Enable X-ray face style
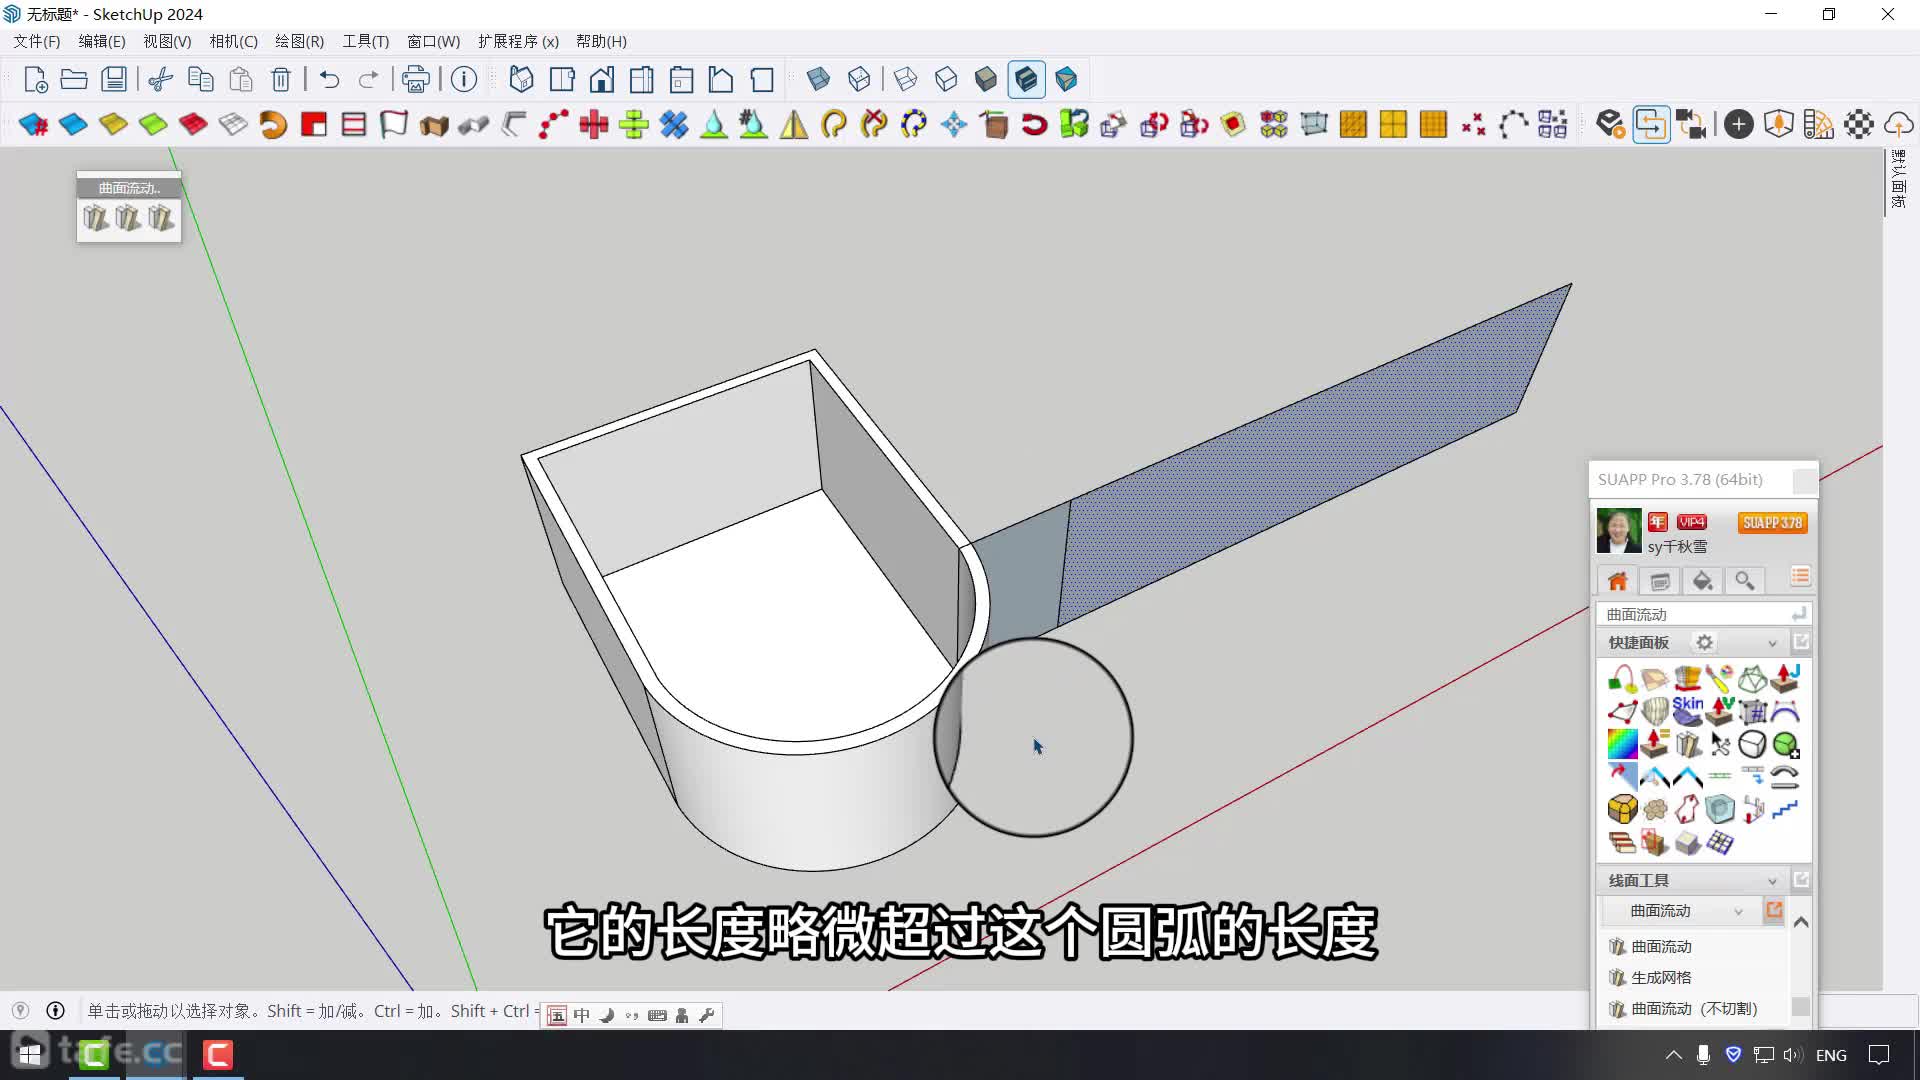This screenshot has height=1080, width=1920. click(818, 79)
